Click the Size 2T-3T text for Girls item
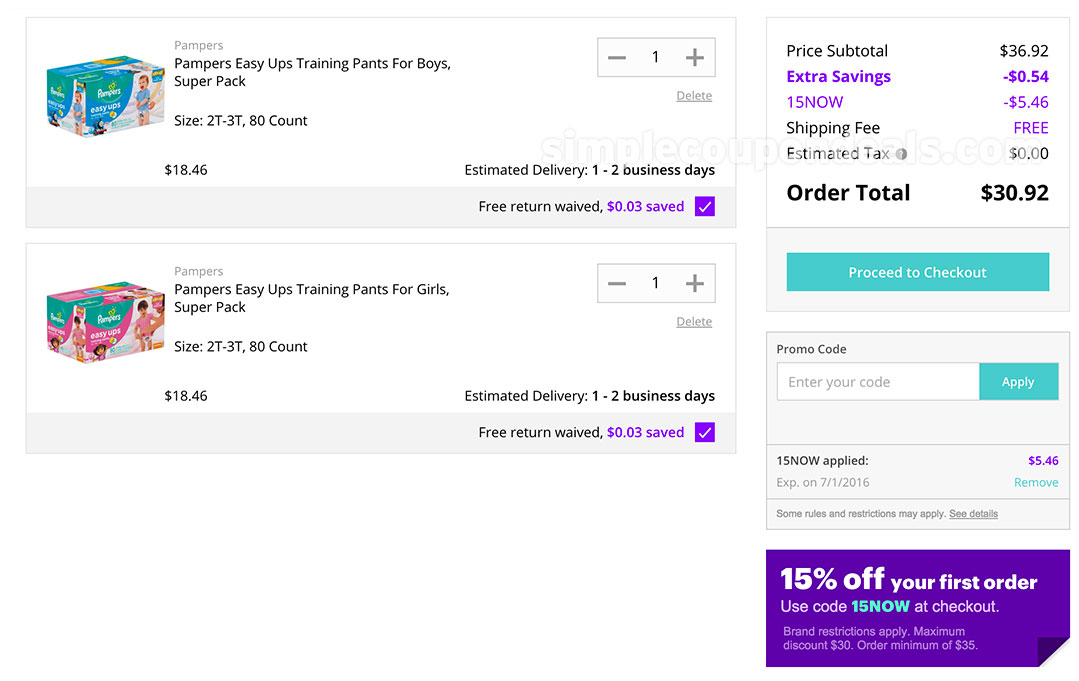The width and height of the screenshot is (1079, 681). pos(240,346)
